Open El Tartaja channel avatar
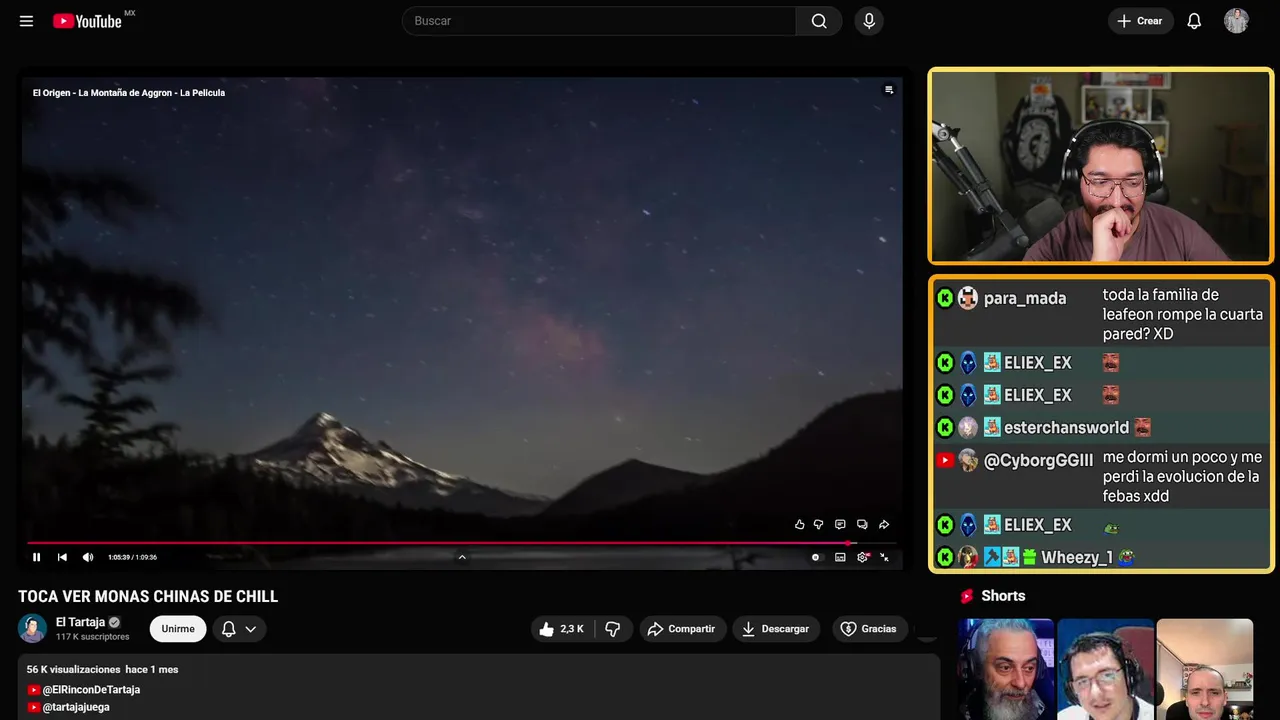This screenshot has height=720, width=1280. (32, 628)
